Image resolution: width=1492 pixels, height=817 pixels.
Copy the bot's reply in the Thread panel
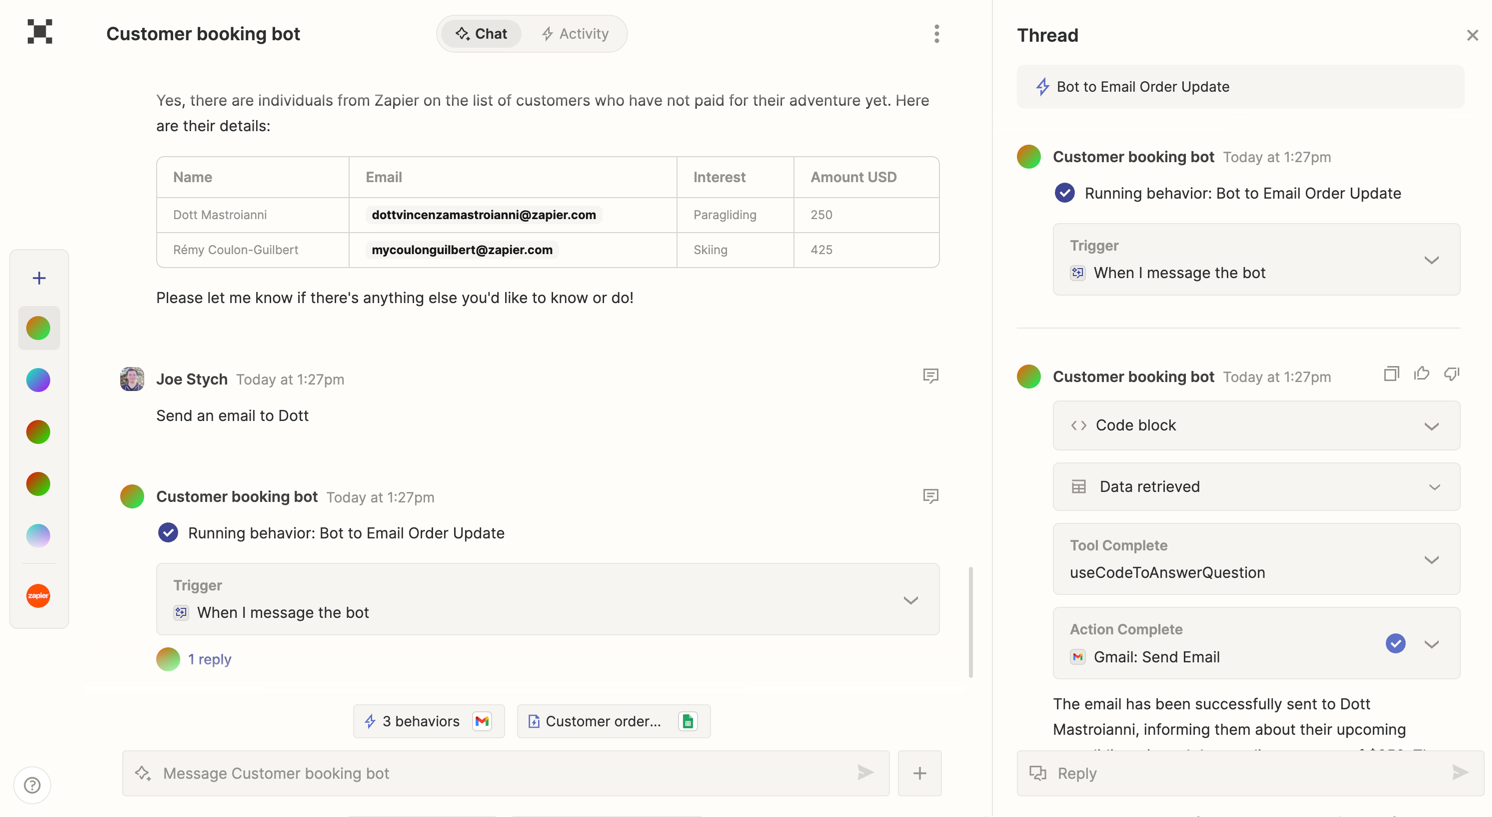tap(1391, 373)
